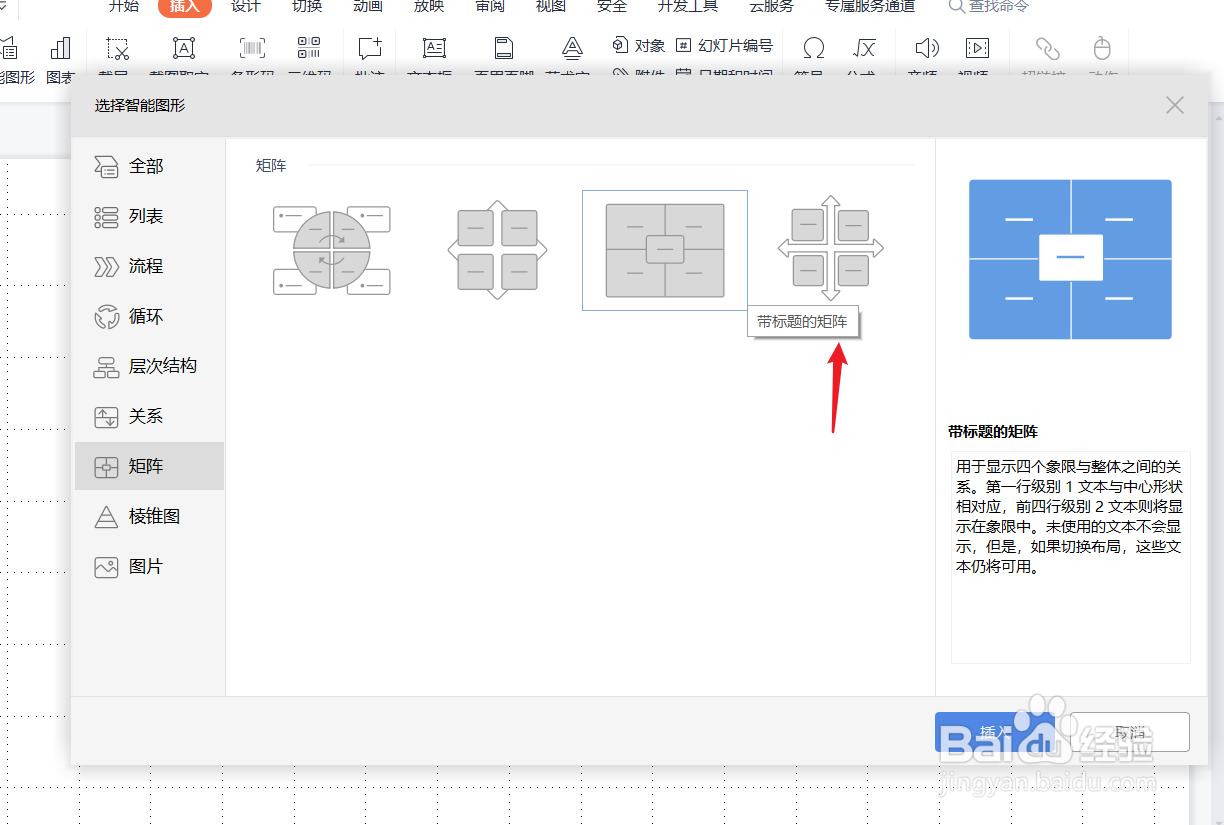Choose the basic matrix thumbnail with diamond
1224x825 pixels.
pyautogui.click(x=497, y=250)
